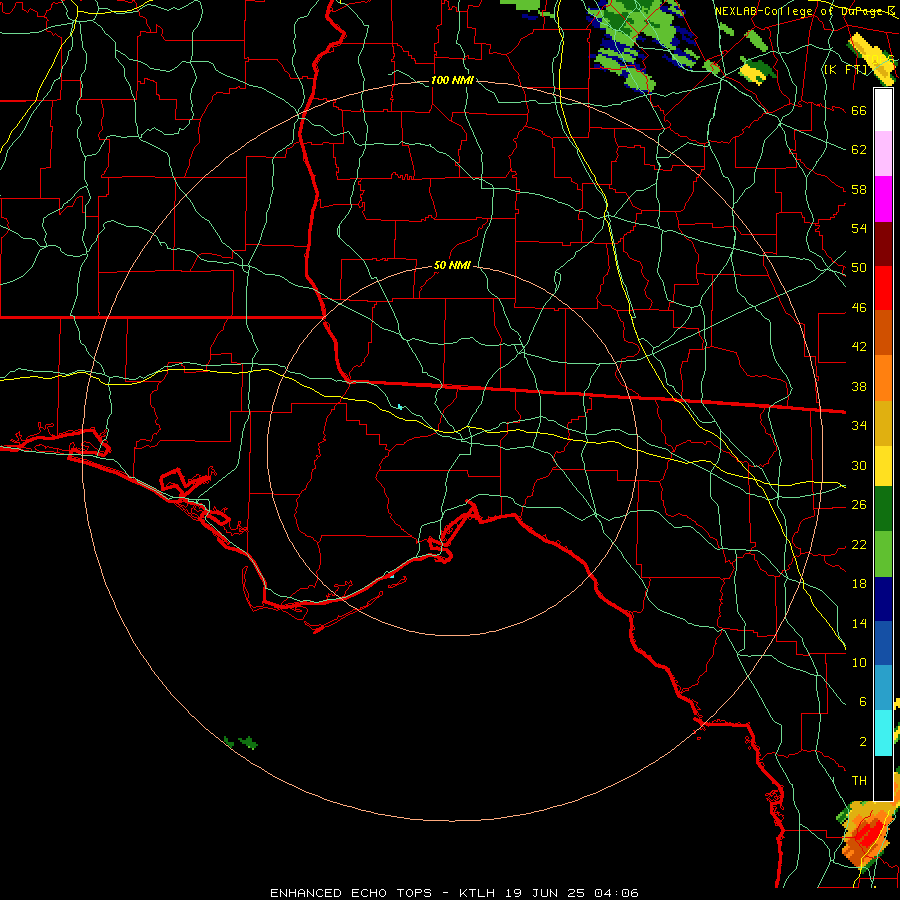Click the red-orange storm cell echo

pos(866,835)
